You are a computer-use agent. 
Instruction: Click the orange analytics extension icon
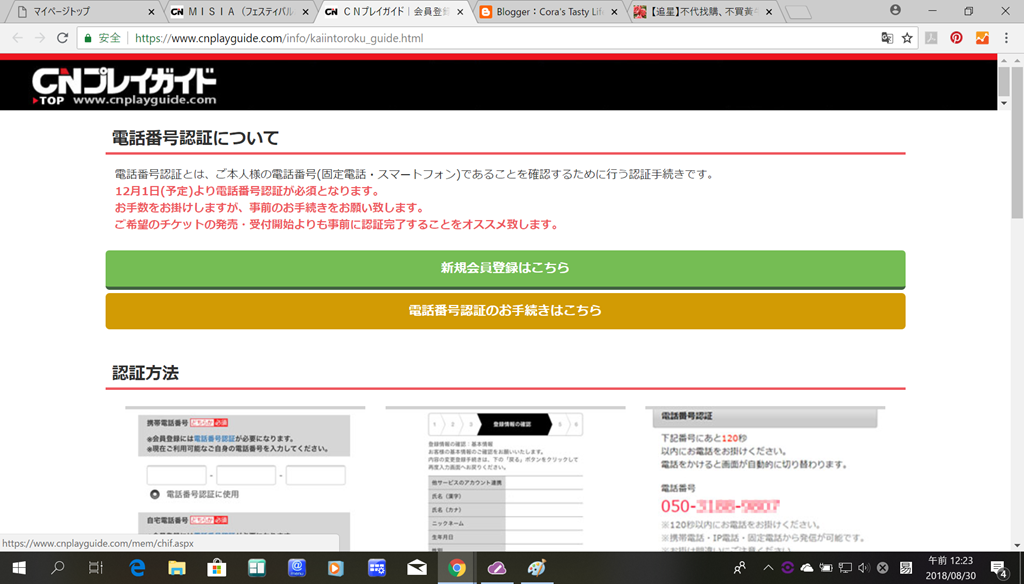coord(982,38)
